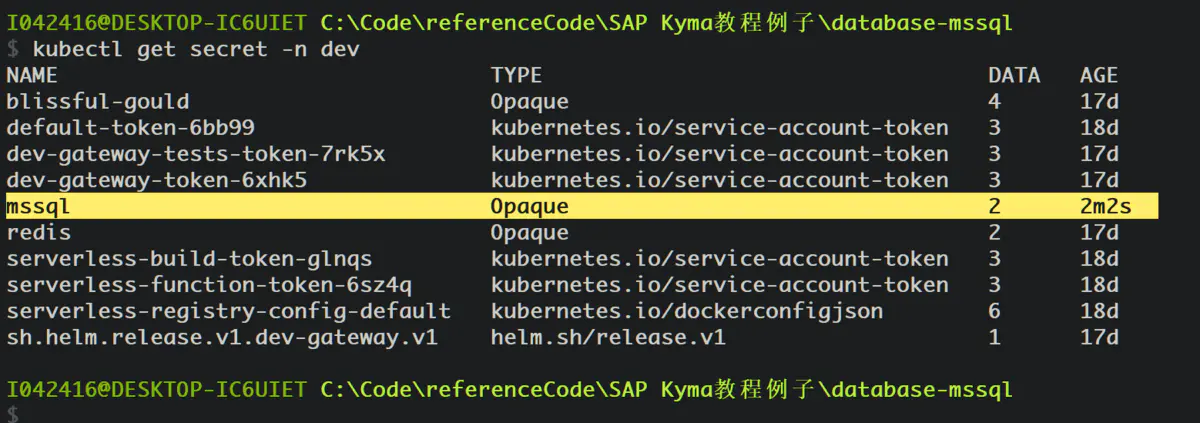Click service-account-token type in default-token-6bb99 row
1200x423 pixels.
[x=719, y=127]
